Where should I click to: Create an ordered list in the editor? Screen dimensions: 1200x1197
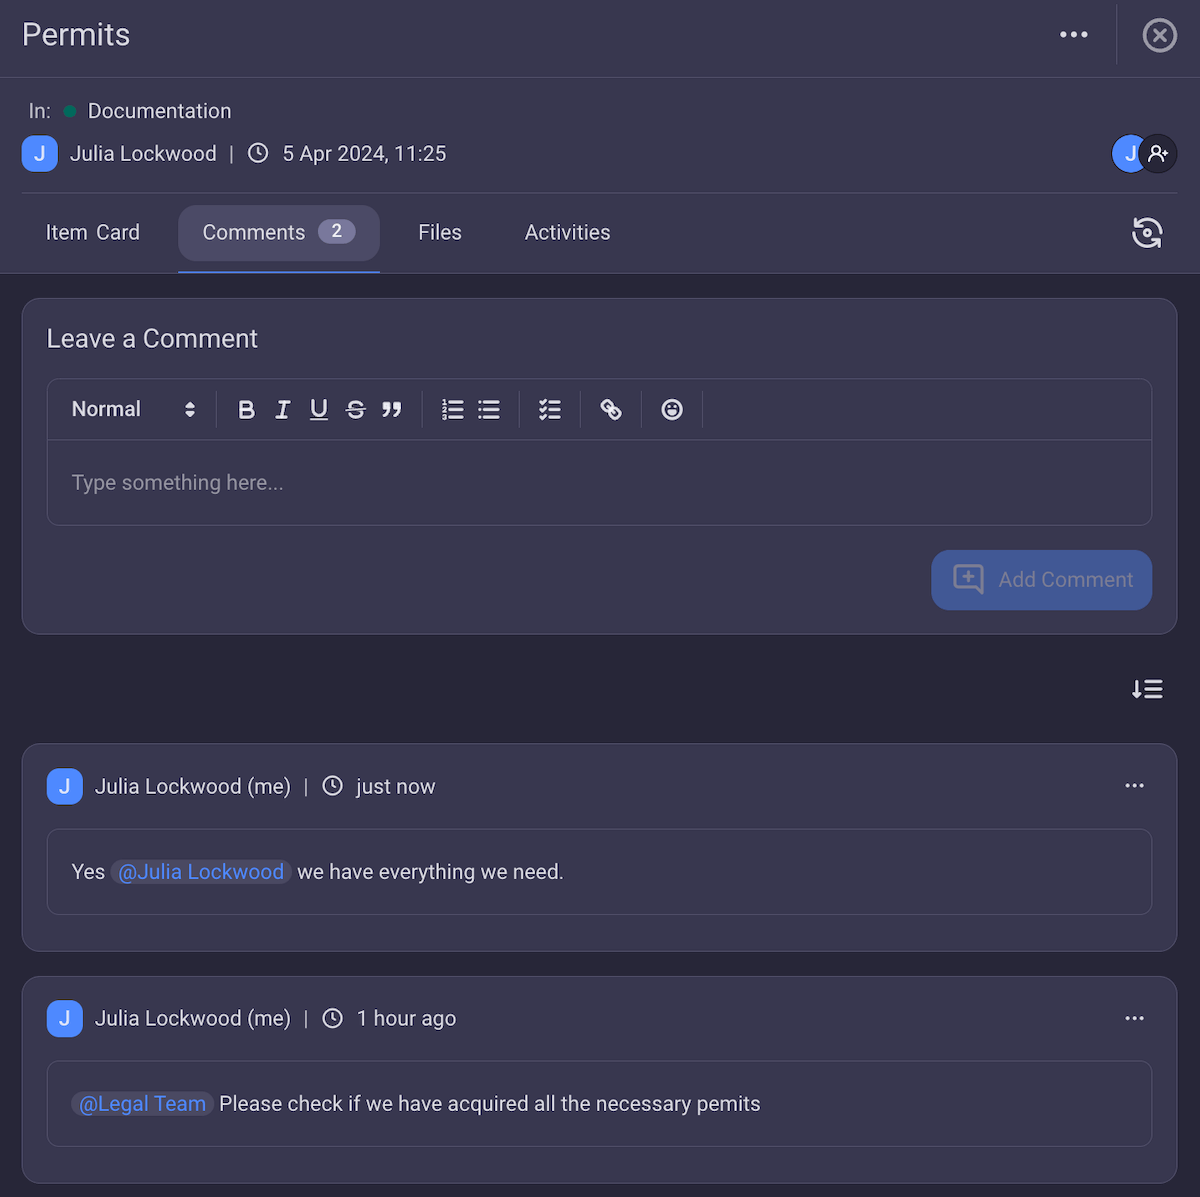452,409
